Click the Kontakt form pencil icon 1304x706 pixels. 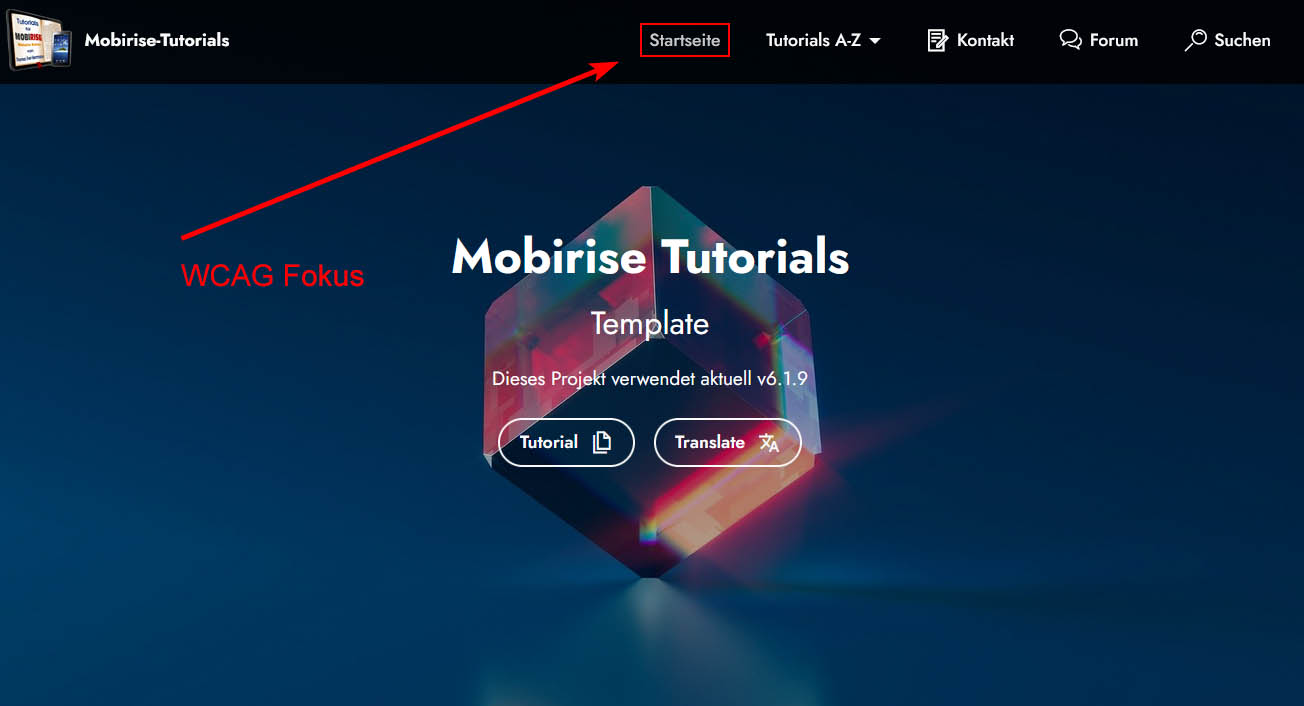point(937,40)
